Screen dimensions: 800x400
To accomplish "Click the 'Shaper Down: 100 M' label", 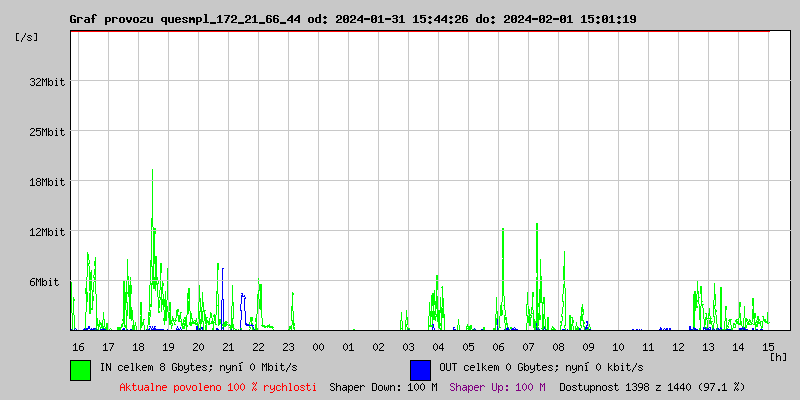I will click(383, 387).
